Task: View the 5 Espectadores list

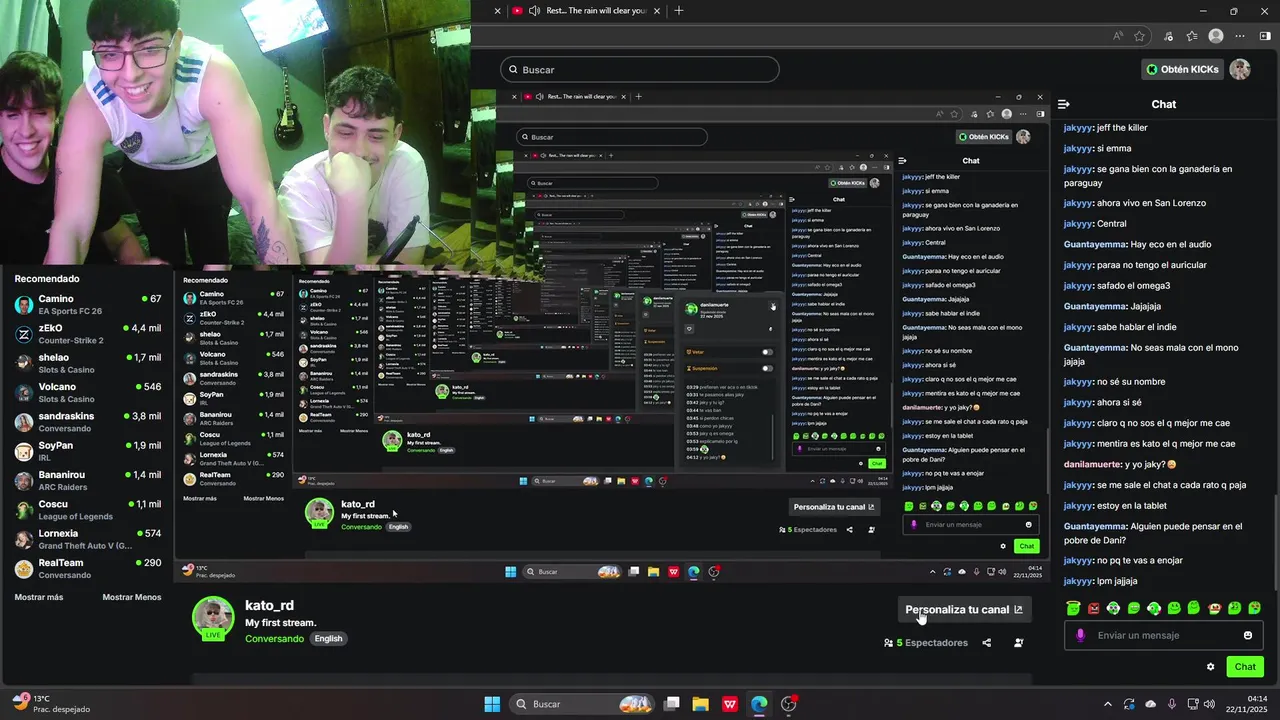Action: (x=926, y=643)
